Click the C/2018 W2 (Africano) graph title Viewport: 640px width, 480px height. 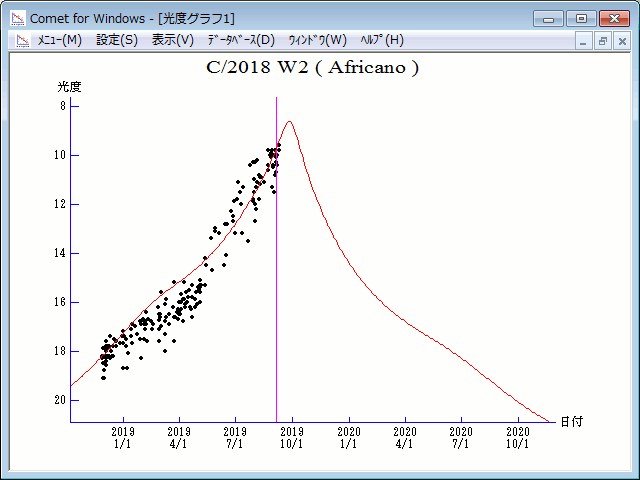pos(312,68)
